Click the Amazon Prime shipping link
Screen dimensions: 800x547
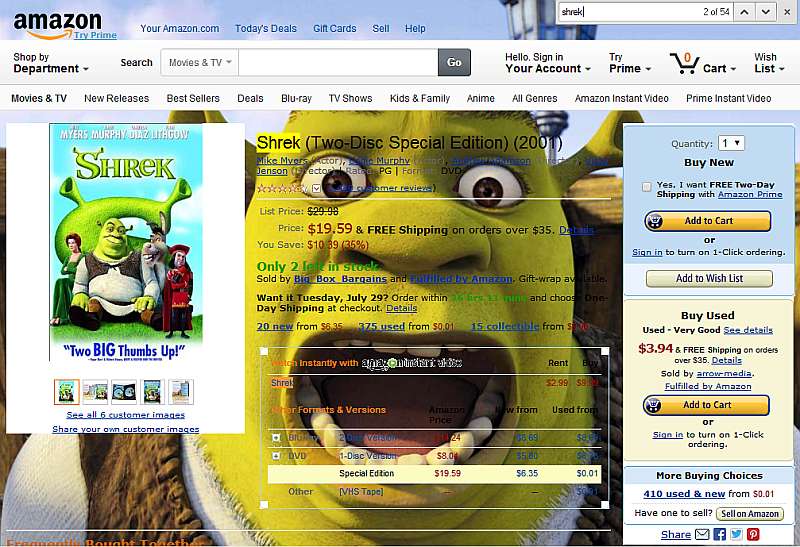click(750, 194)
